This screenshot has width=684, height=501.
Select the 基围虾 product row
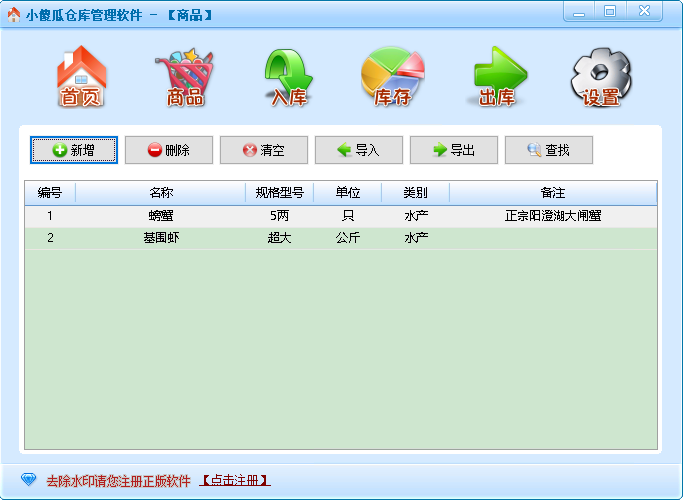(161, 238)
